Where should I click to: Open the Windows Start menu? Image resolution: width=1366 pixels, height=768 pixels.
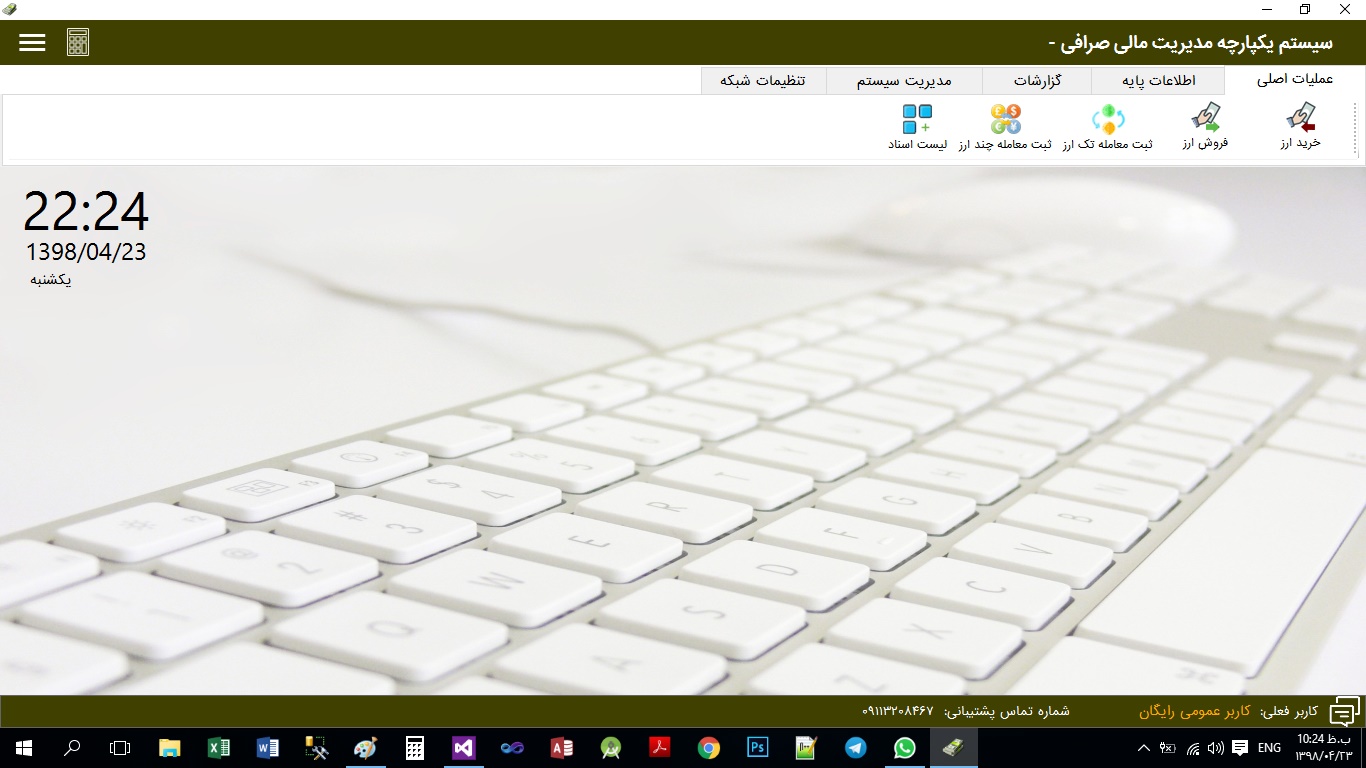point(23,748)
